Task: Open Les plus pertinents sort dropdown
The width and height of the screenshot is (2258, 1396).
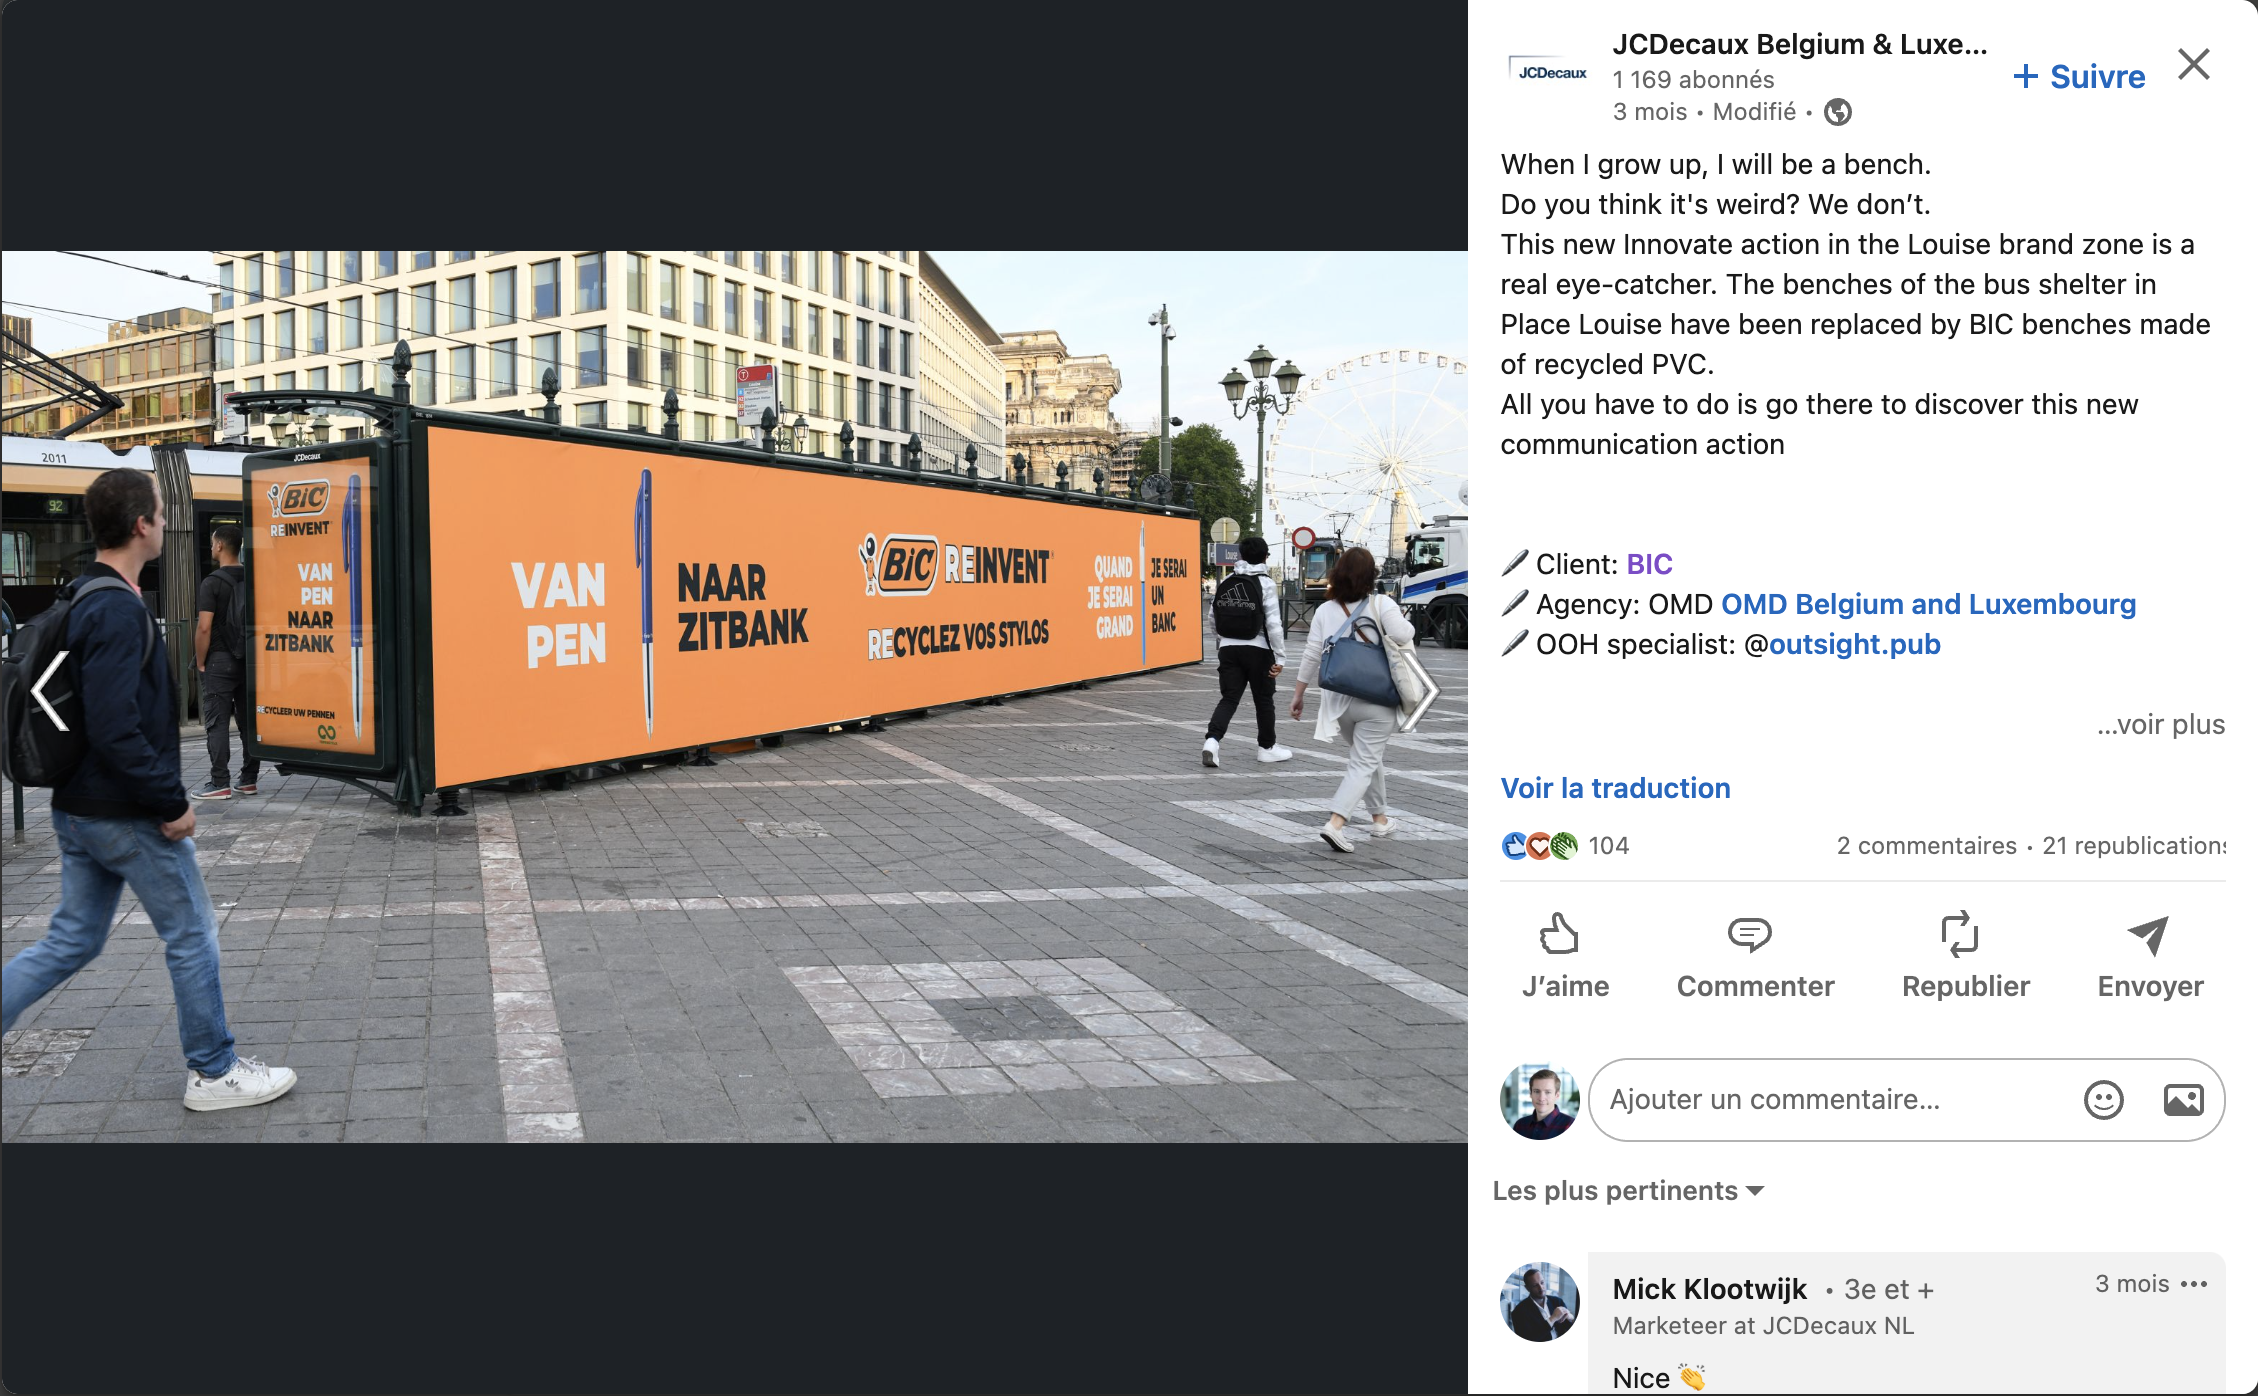Action: tap(1628, 1191)
